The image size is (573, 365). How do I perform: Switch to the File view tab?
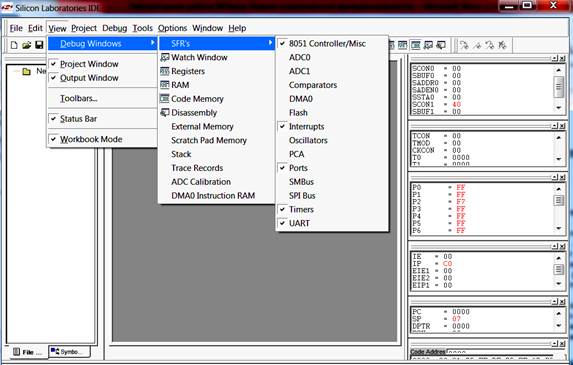[x=28, y=352]
